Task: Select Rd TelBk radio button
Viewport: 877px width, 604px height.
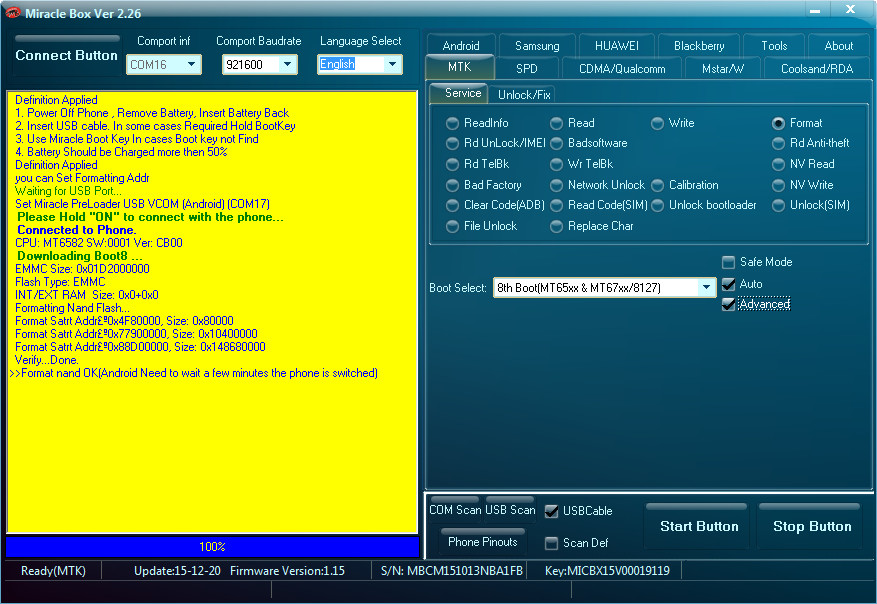Action: pos(452,164)
